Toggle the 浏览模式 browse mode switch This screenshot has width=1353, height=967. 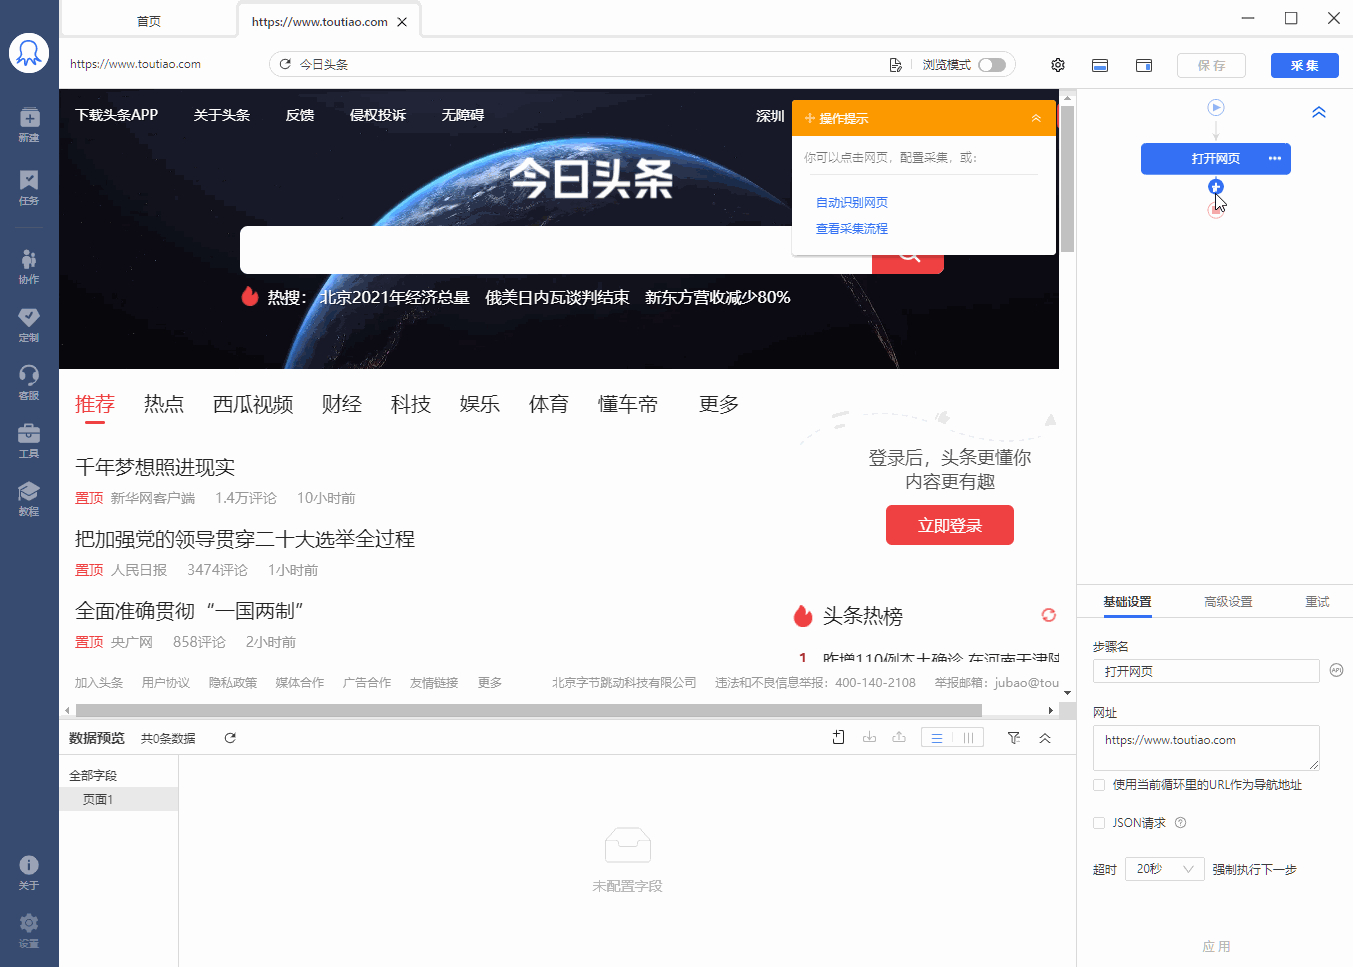click(x=992, y=65)
